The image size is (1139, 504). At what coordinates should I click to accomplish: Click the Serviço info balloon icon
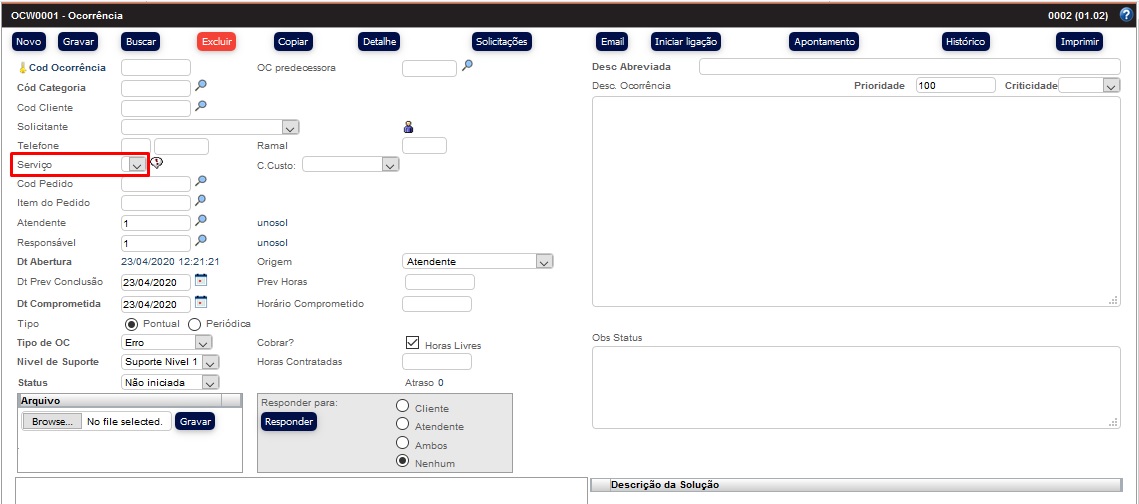pyautogui.click(x=156, y=164)
